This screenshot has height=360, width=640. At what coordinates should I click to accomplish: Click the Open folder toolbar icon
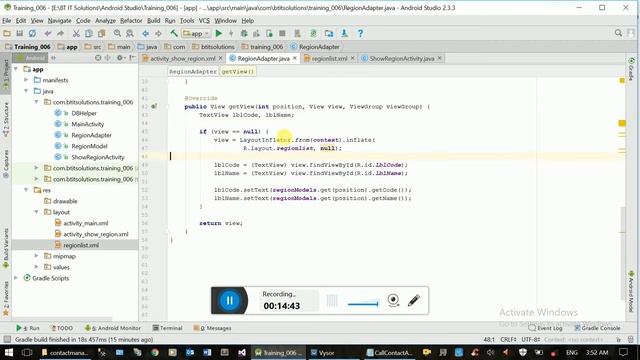click(7, 33)
